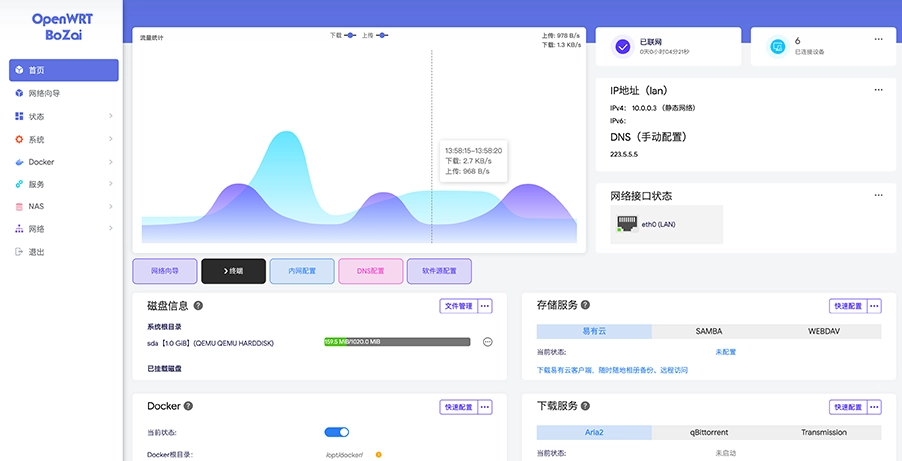902x461 pixels.
Task: Click the help icon next to 磁盘信息
Action: [198, 306]
